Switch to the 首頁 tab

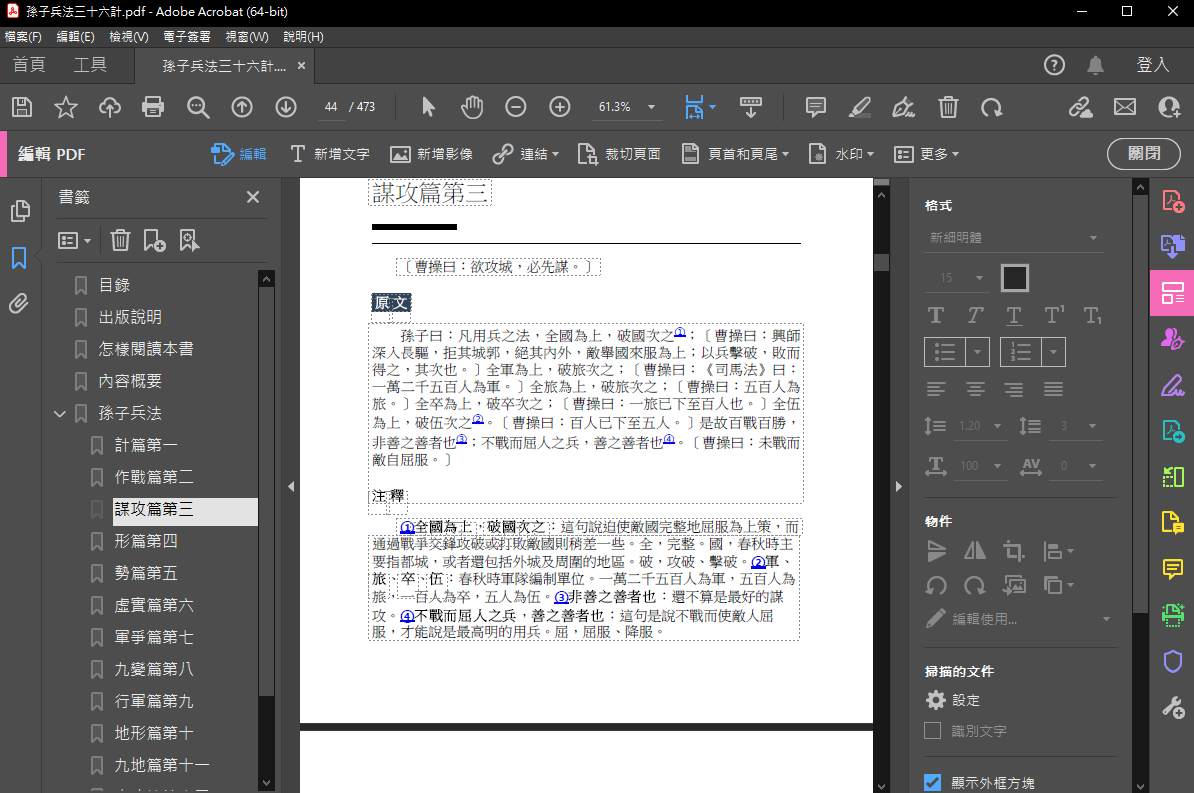click(29, 65)
